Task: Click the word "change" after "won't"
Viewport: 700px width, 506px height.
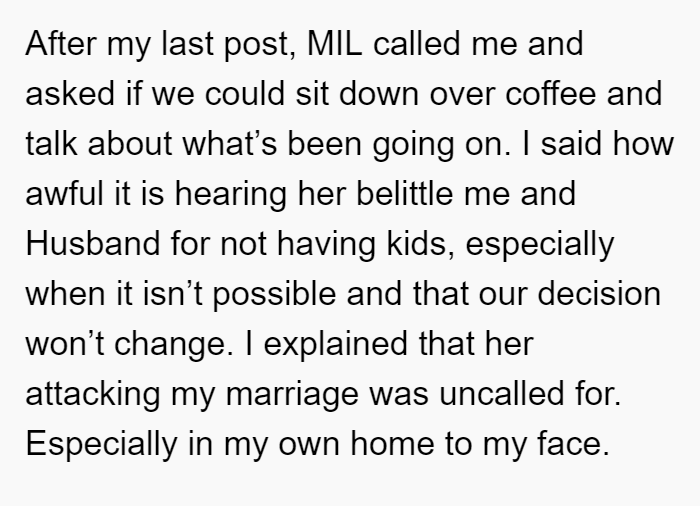Action: pyautogui.click(x=170, y=344)
